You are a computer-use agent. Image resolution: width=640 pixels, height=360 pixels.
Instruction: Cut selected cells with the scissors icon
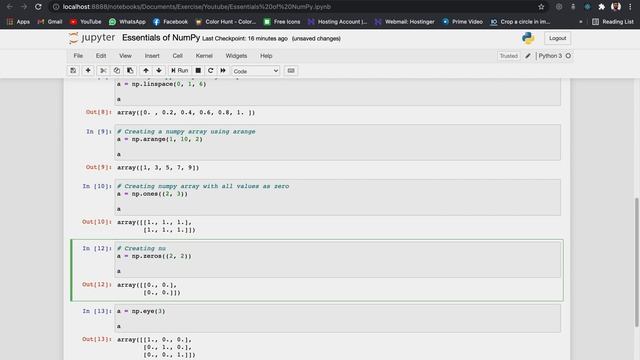coord(103,71)
